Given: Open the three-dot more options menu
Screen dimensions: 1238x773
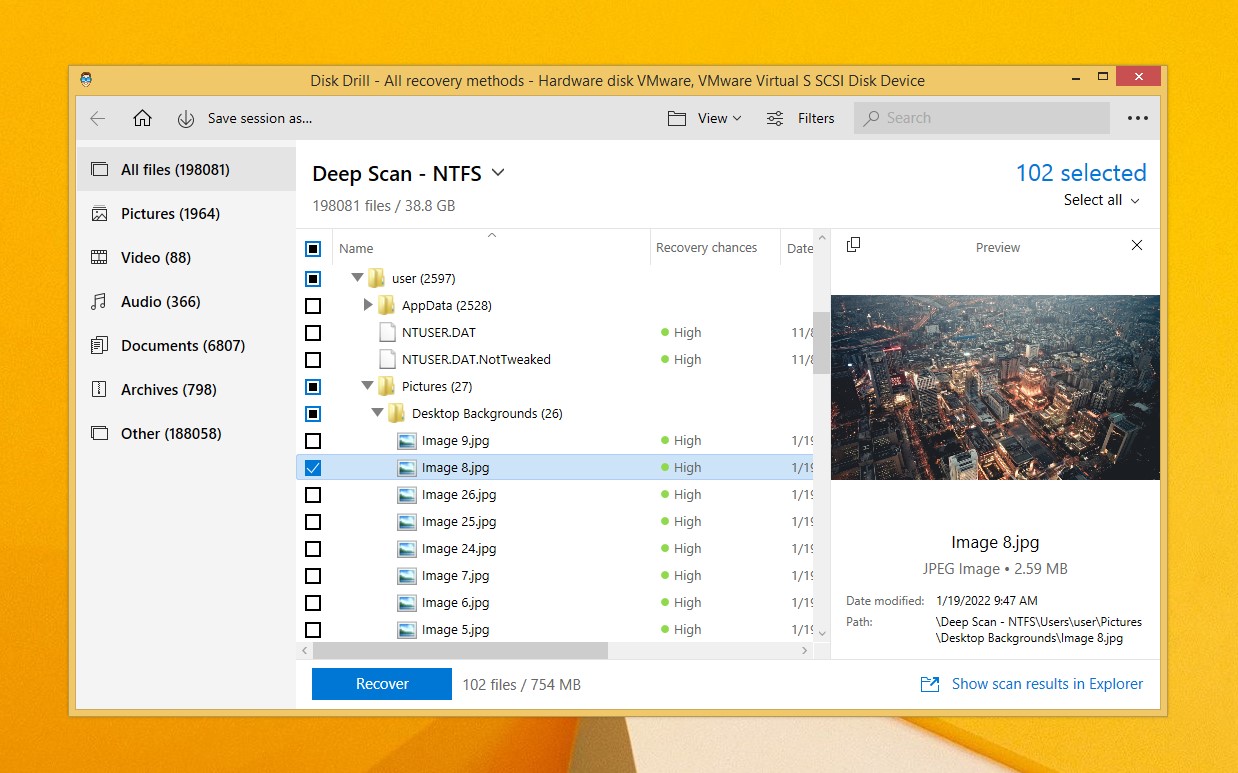Looking at the screenshot, I should pyautogui.click(x=1138, y=118).
